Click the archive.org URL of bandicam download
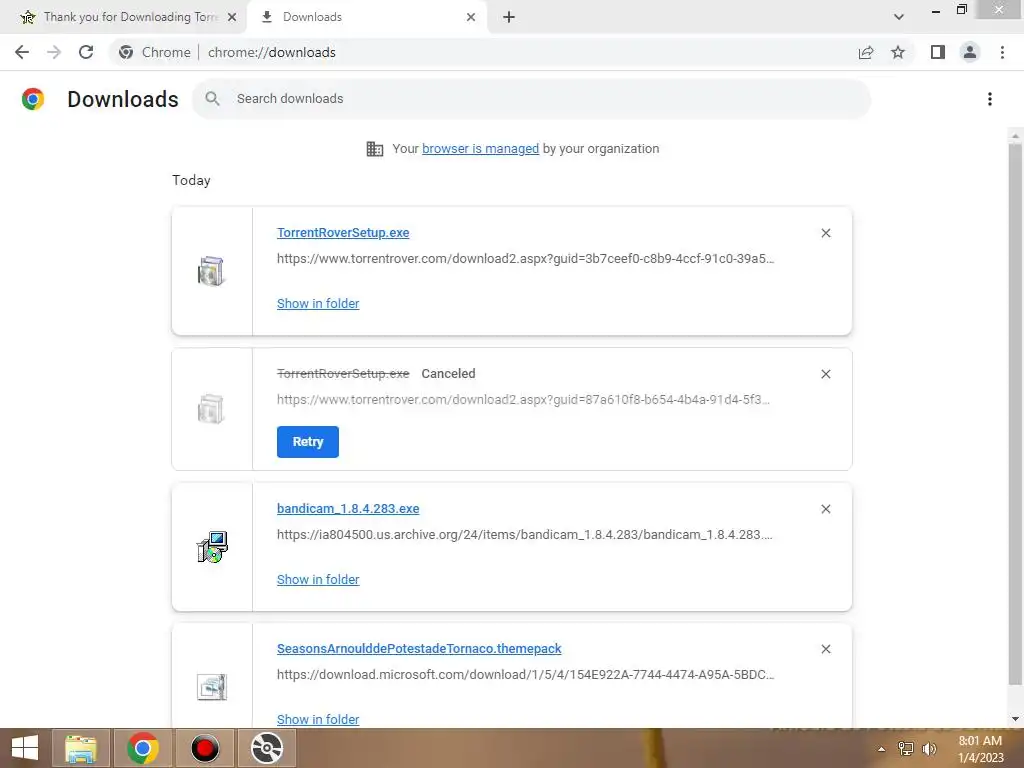This screenshot has height=768, width=1024. coord(524,535)
